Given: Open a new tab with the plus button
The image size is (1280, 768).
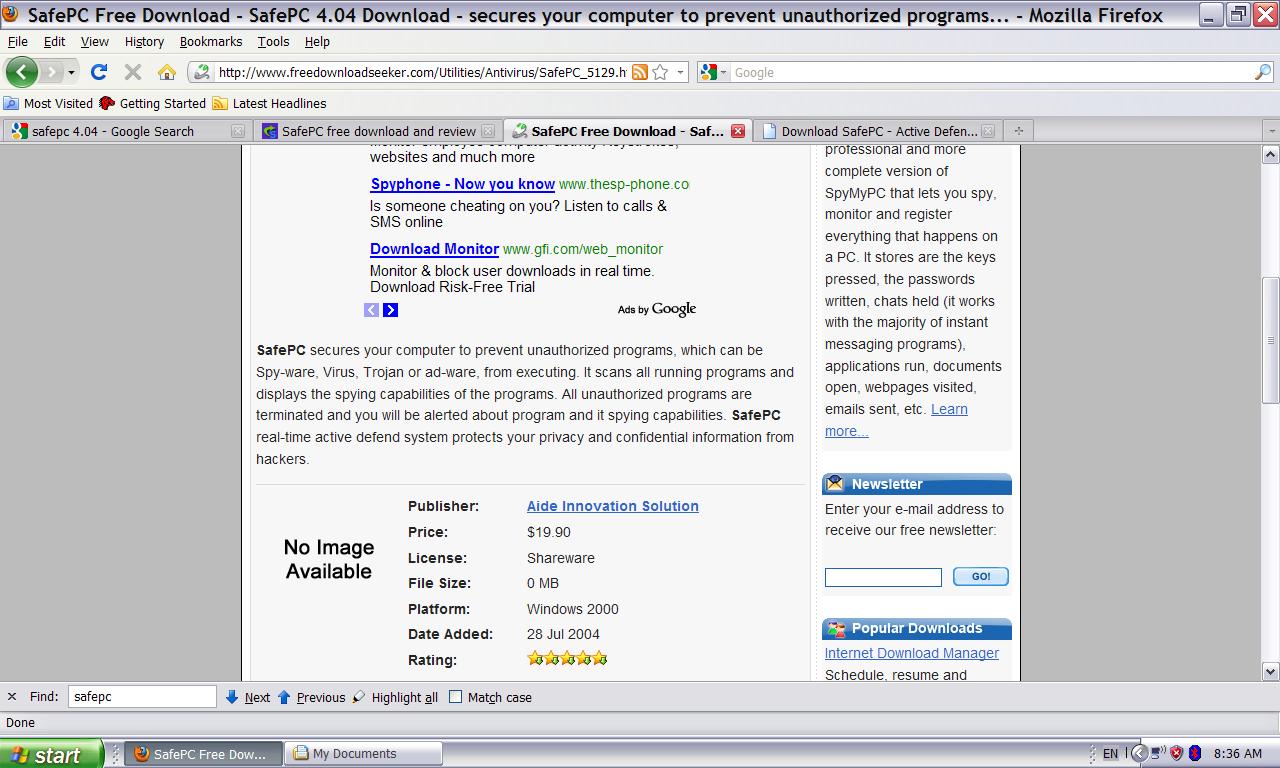Looking at the screenshot, I should pos(1019,130).
